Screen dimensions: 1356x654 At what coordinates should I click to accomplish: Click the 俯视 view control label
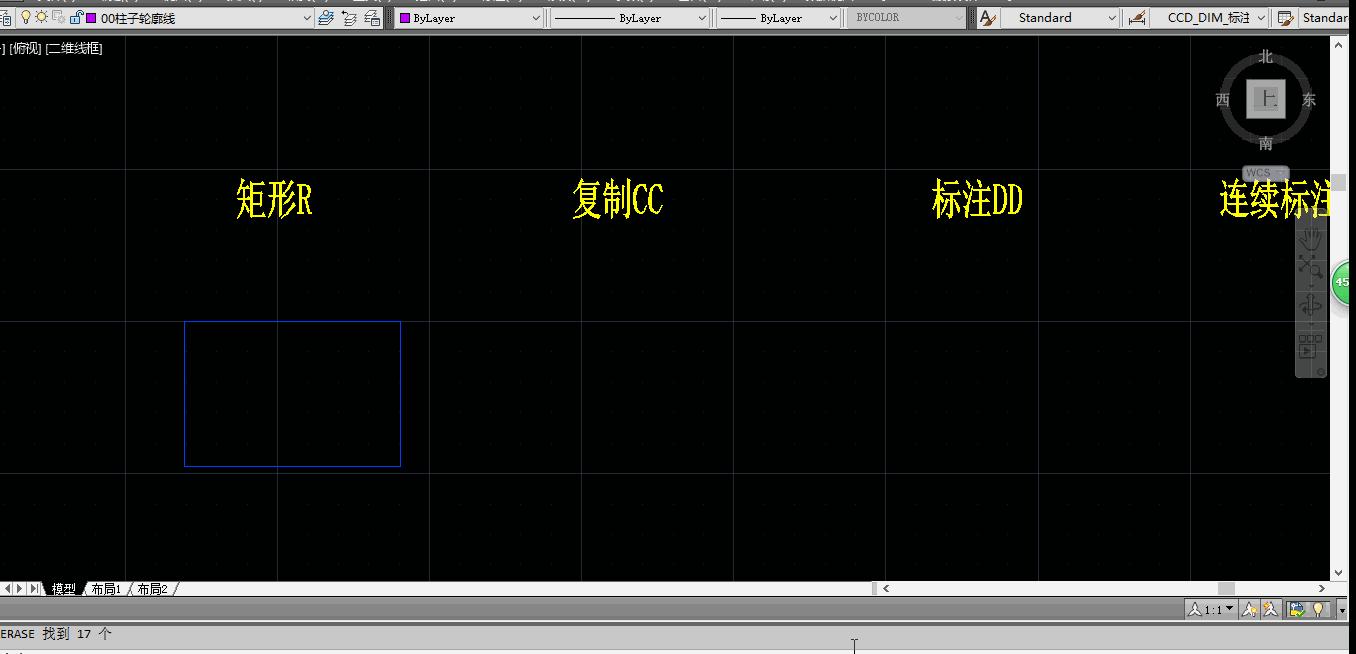(x=25, y=48)
